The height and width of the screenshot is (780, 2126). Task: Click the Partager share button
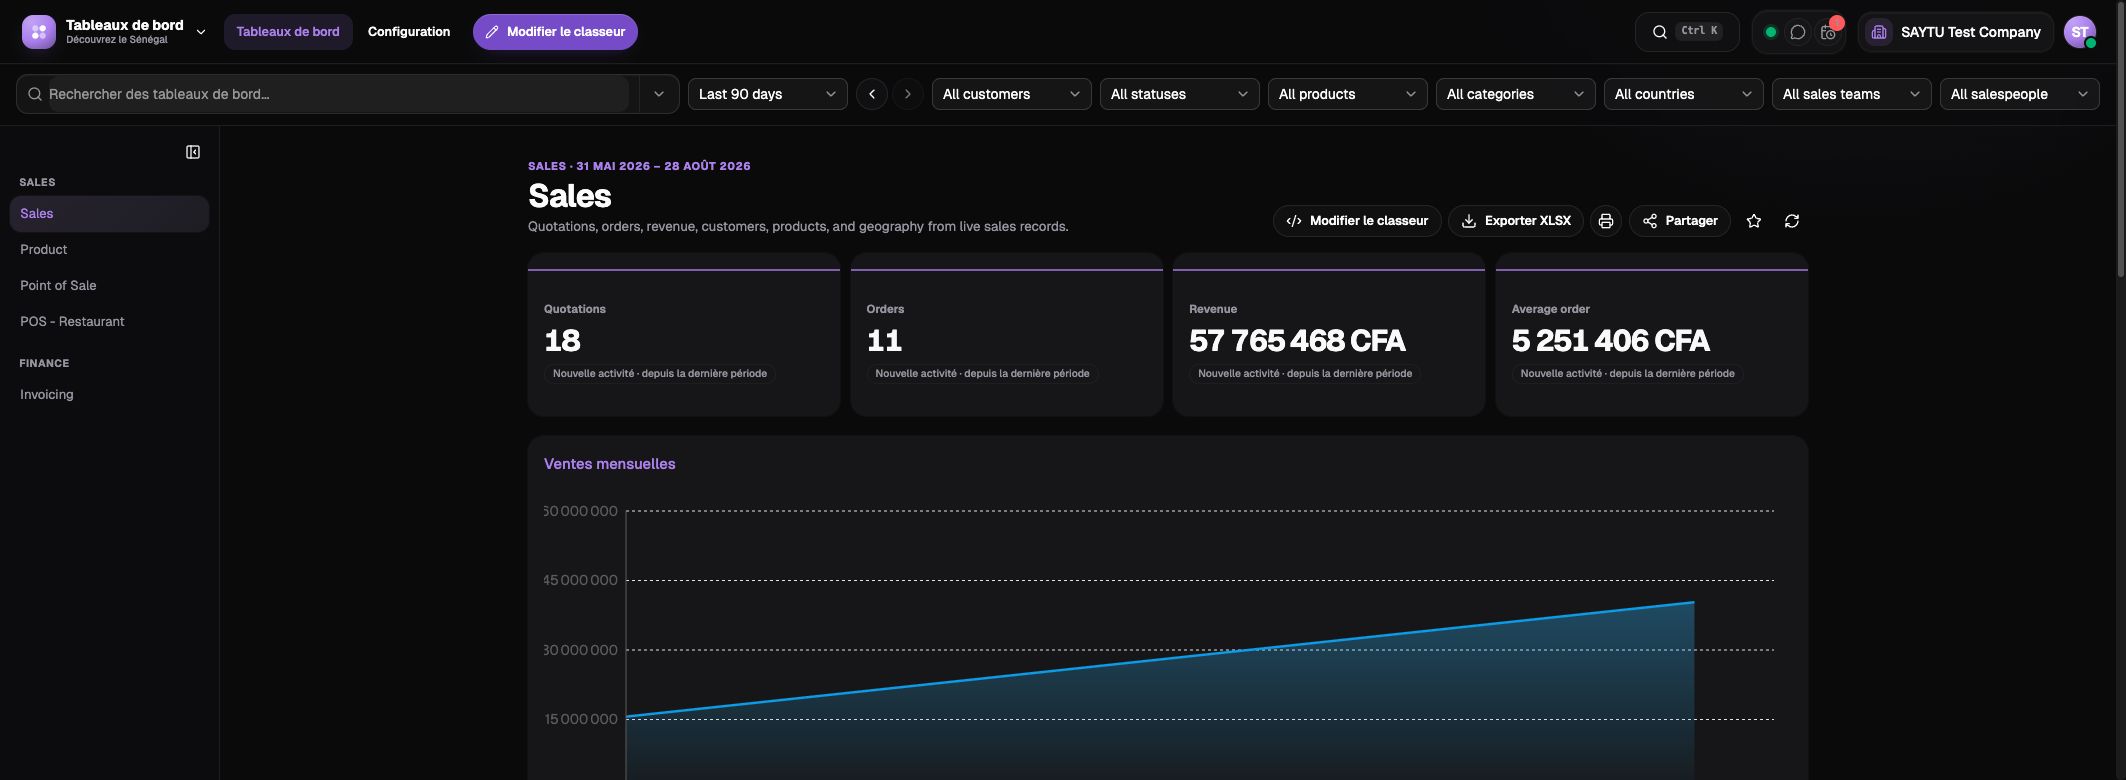pyautogui.click(x=1680, y=221)
